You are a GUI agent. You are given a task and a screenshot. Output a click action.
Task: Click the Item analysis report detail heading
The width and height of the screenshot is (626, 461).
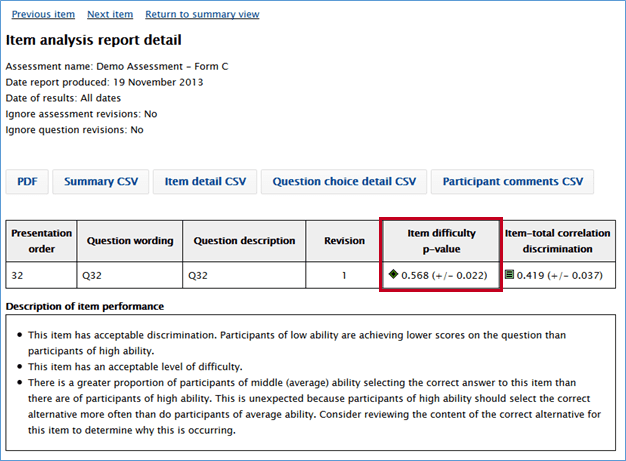pyautogui.click(x=93, y=40)
